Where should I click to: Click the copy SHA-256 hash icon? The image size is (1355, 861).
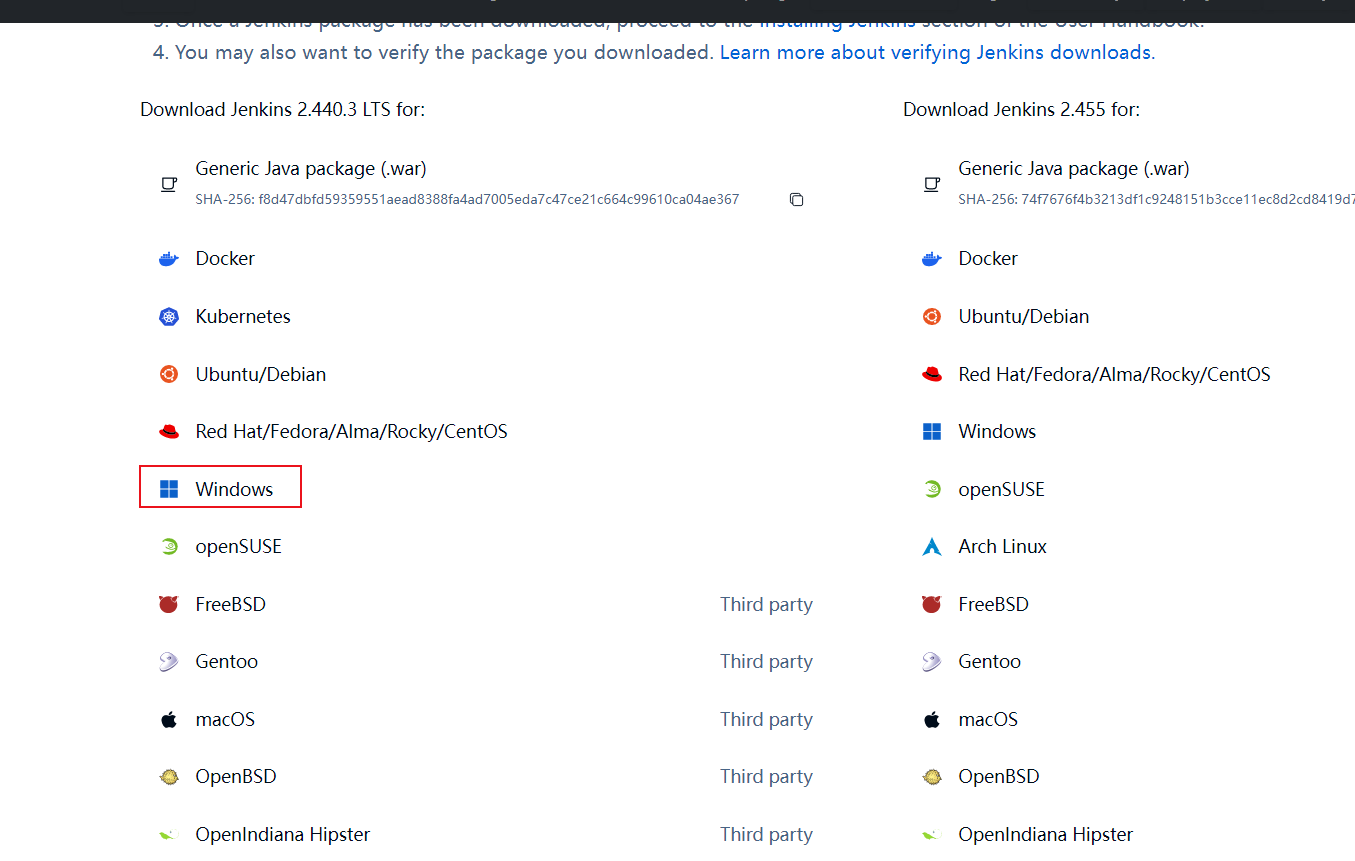pos(796,200)
